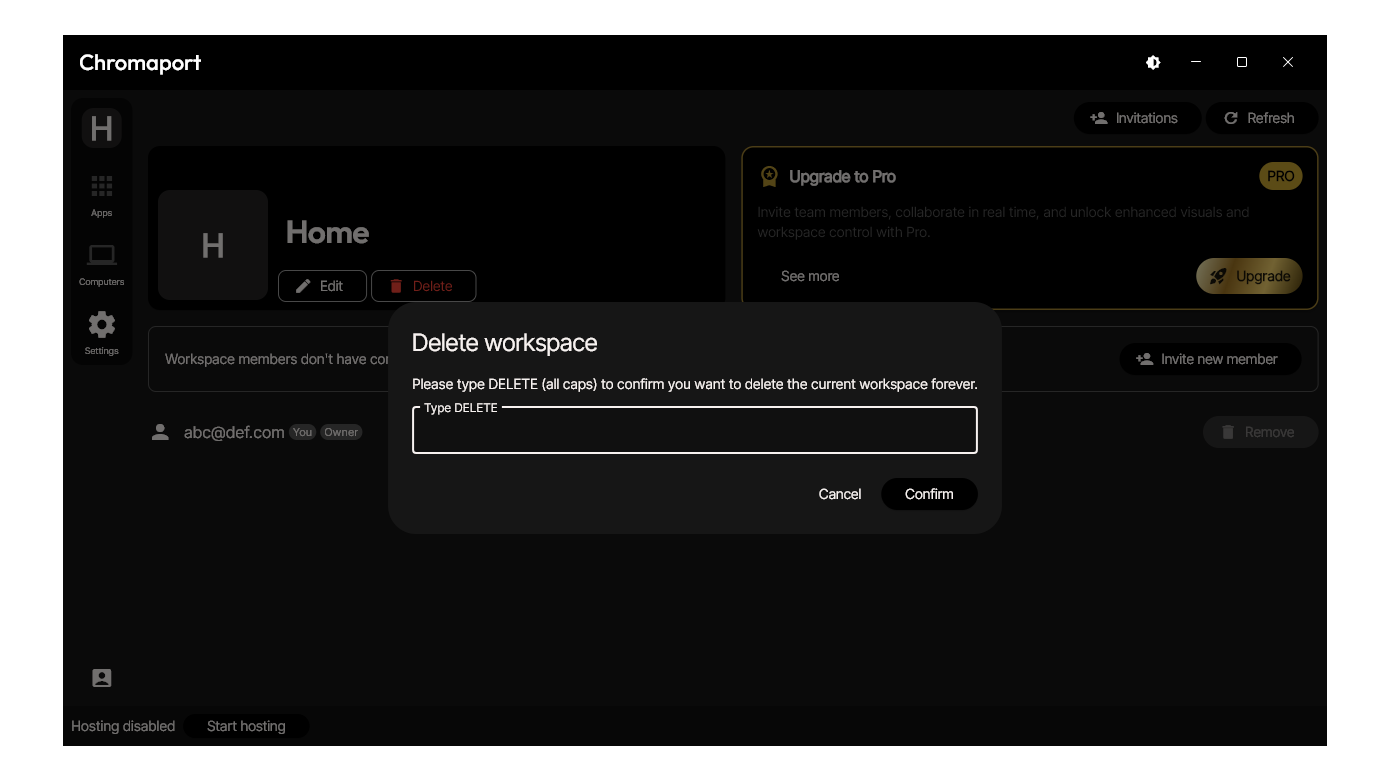
Task: Click the rocket Upgrade button
Action: click(x=1249, y=276)
